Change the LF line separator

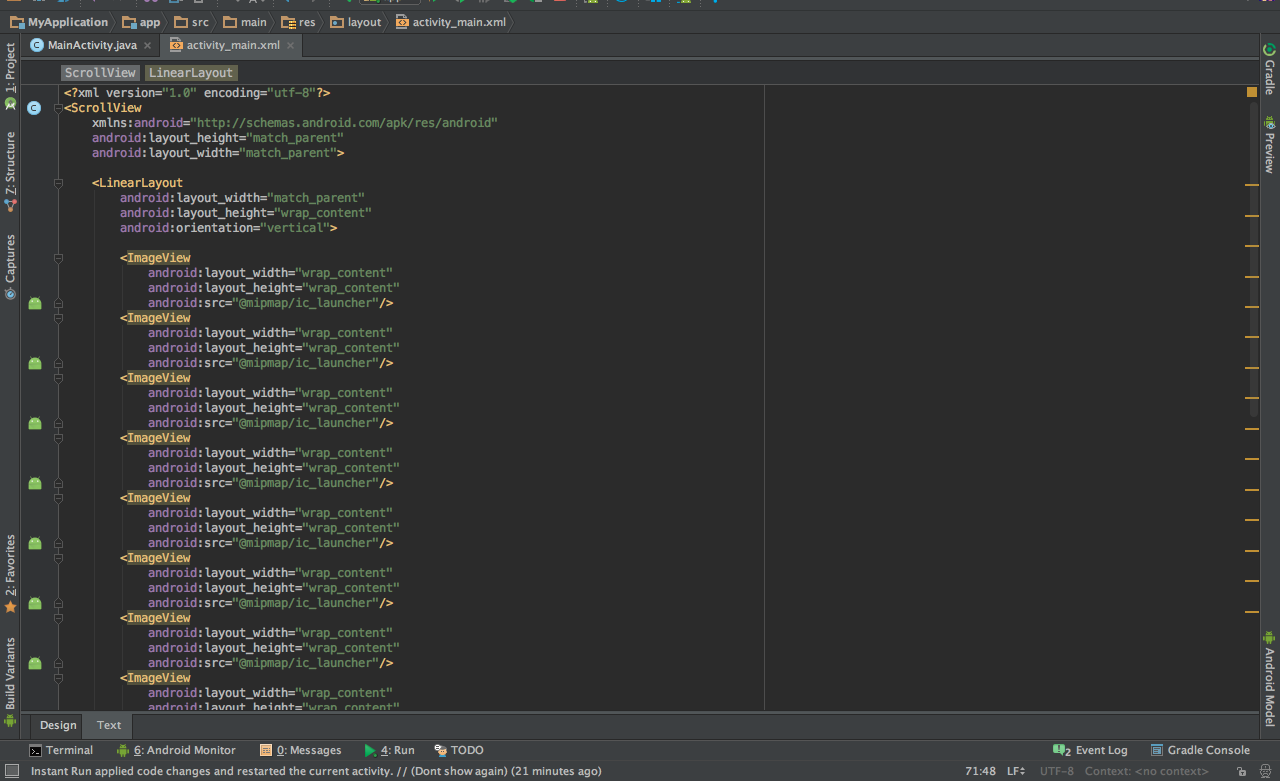(1015, 771)
